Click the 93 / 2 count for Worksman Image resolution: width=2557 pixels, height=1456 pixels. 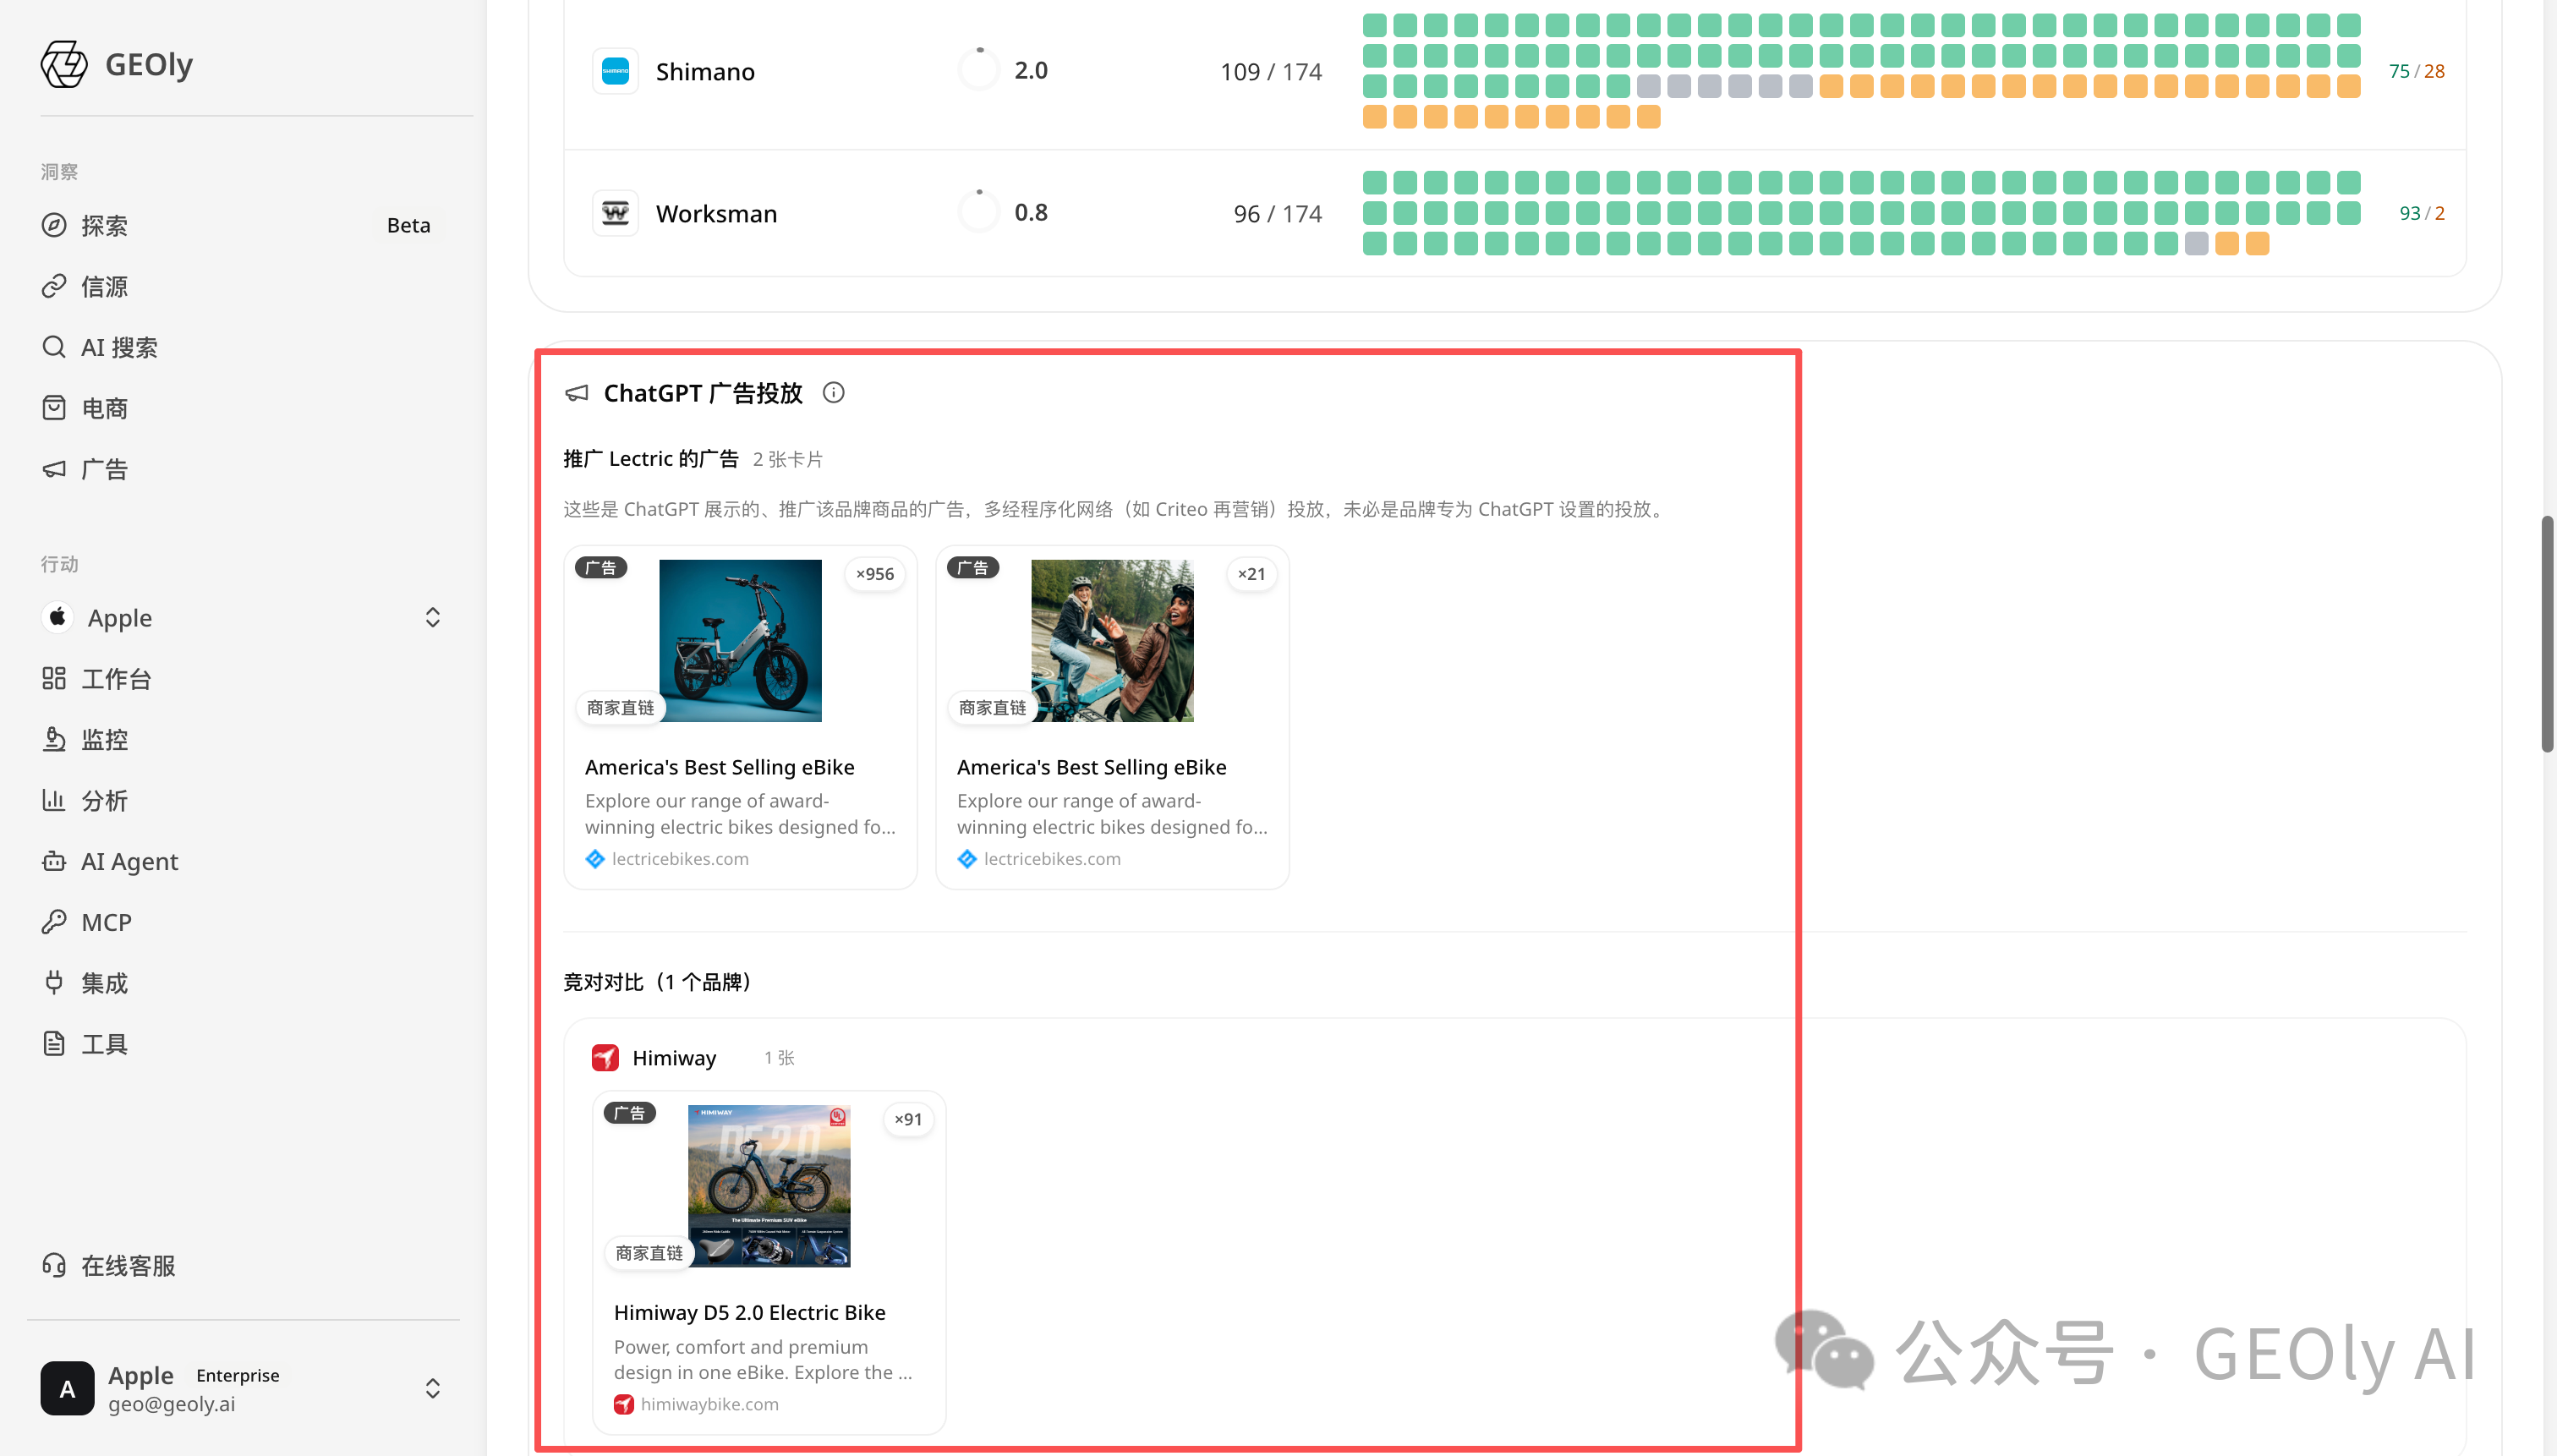2421,213
